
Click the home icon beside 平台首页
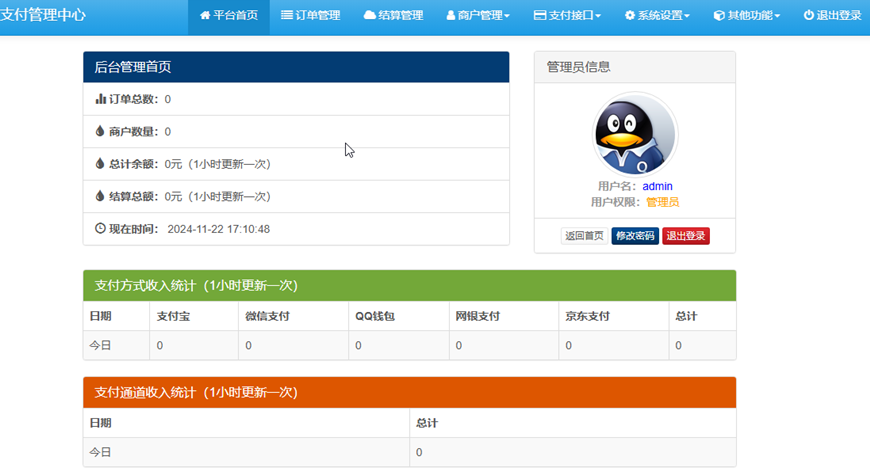point(205,15)
